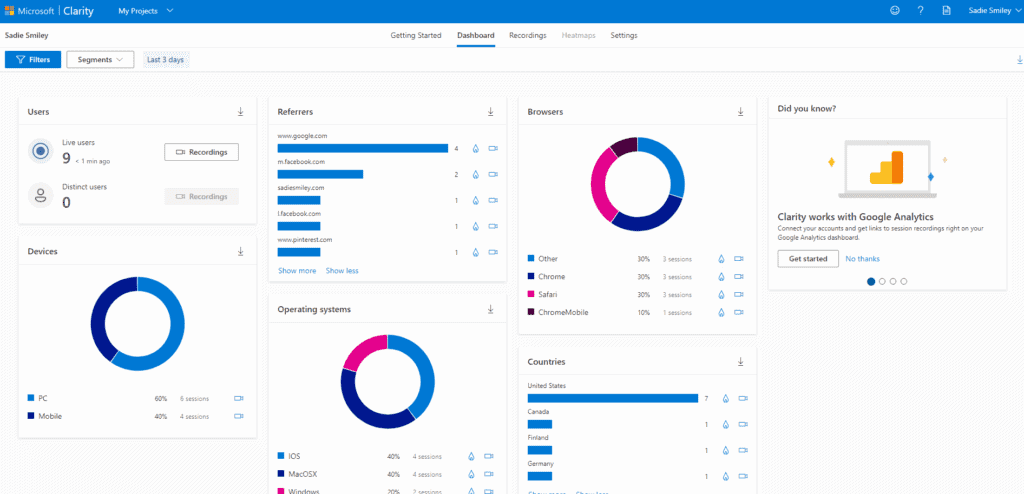The width and height of the screenshot is (1024, 494).
Task: Select the second carousel dot
Action: [x=882, y=282]
